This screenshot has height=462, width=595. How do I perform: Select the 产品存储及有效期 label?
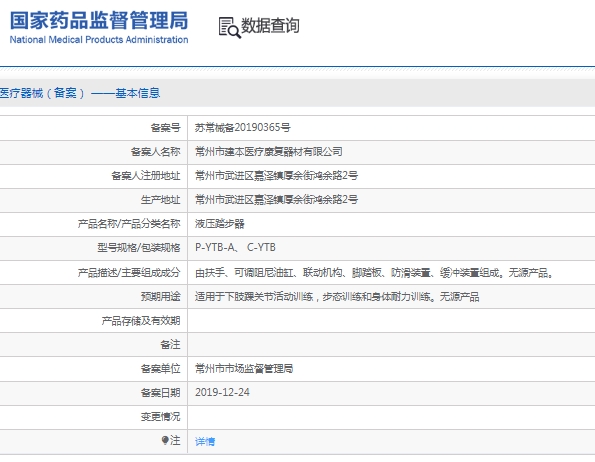click(x=141, y=321)
